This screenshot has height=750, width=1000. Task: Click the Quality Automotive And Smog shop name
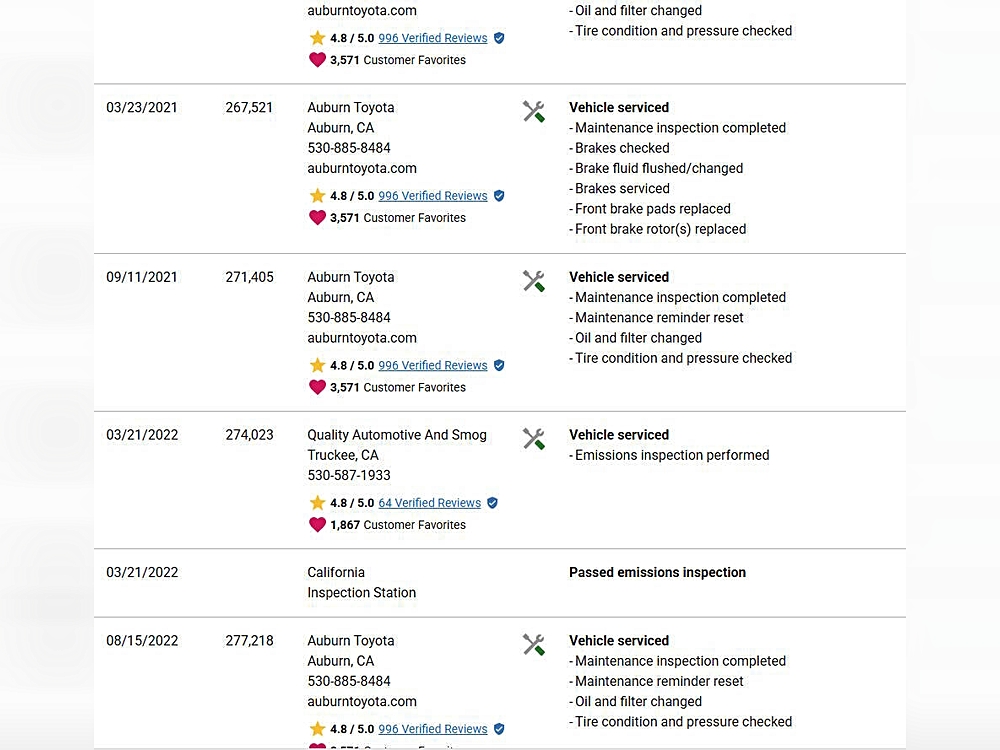[397, 435]
